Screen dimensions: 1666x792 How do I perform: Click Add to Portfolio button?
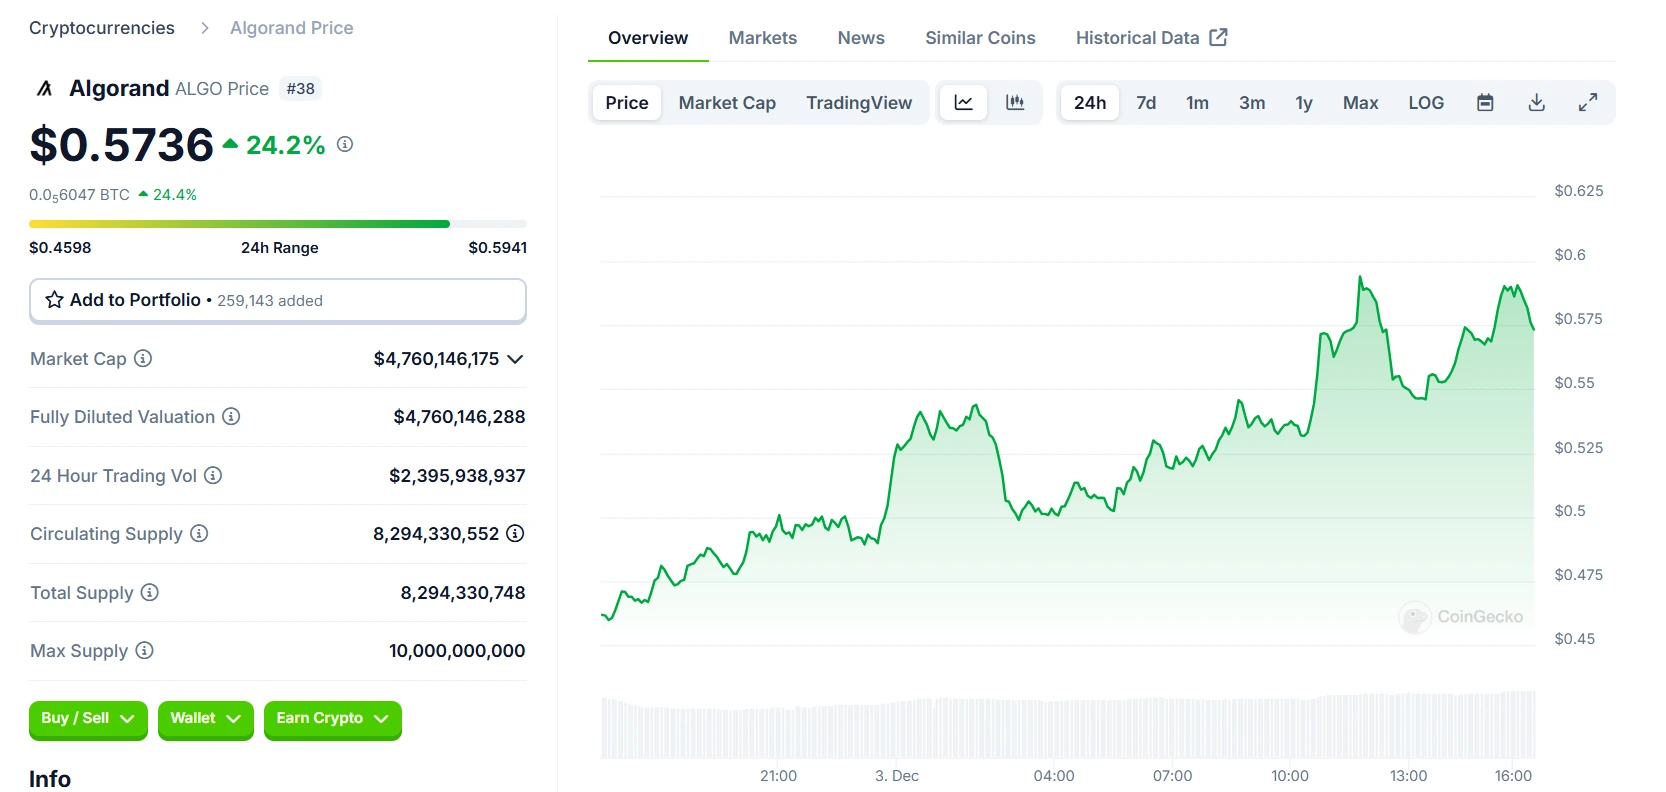pyautogui.click(x=278, y=300)
